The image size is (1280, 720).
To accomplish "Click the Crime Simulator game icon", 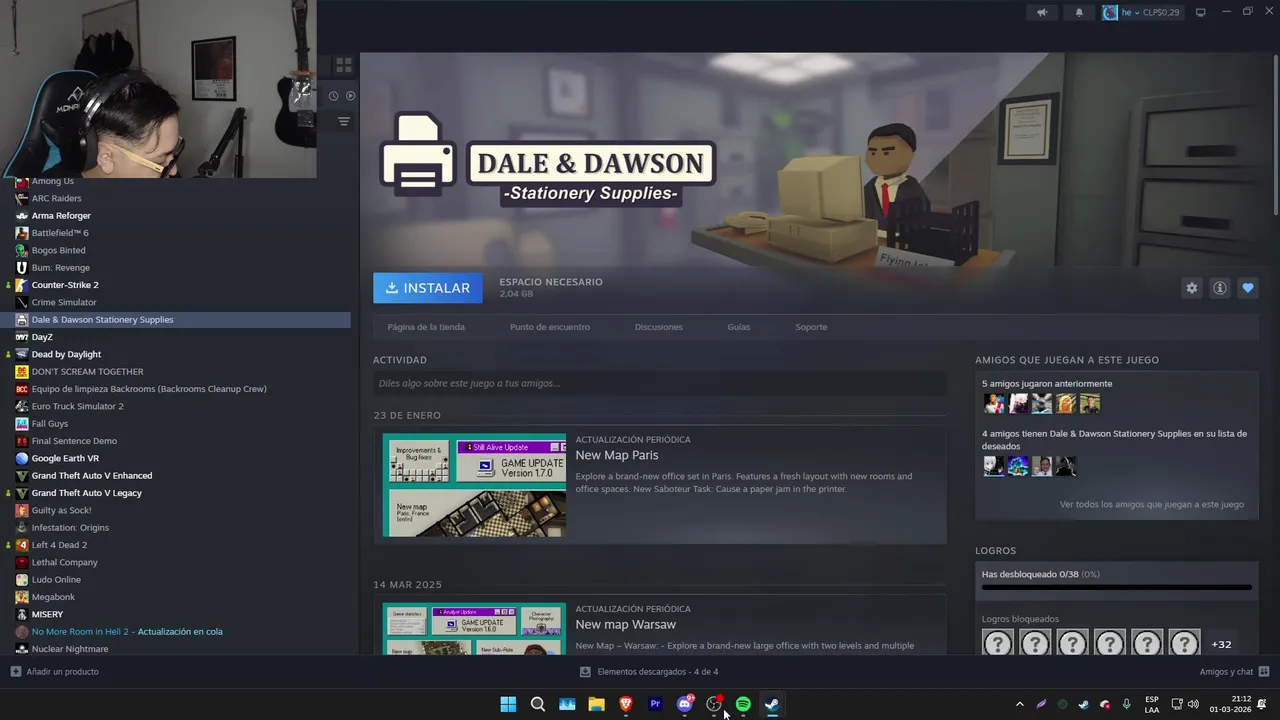I will coord(22,302).
